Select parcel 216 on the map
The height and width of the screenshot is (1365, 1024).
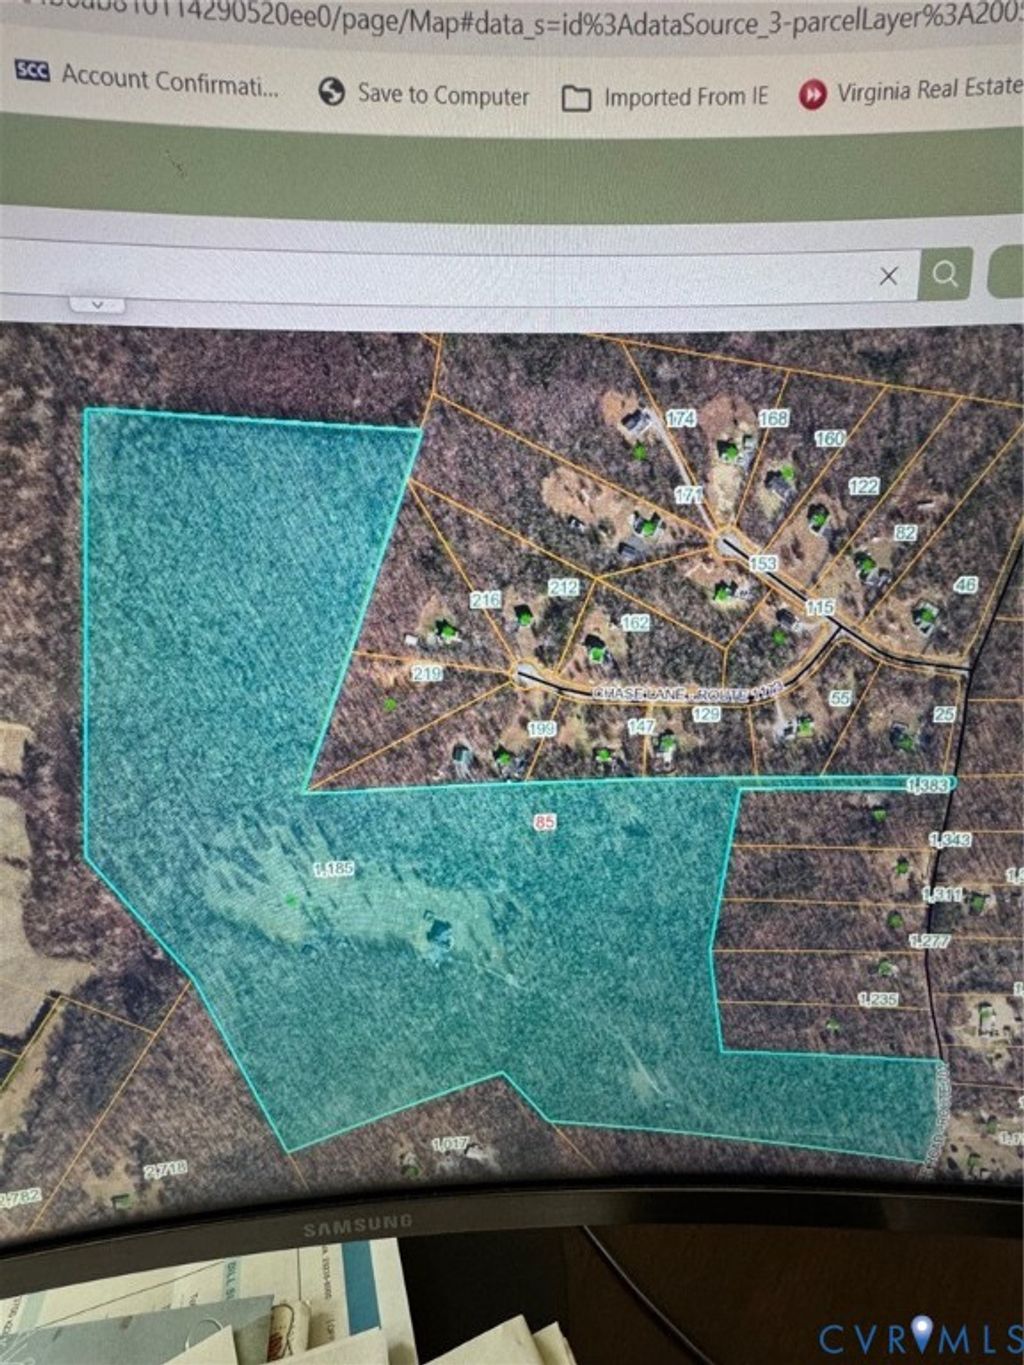pos(486,600)
